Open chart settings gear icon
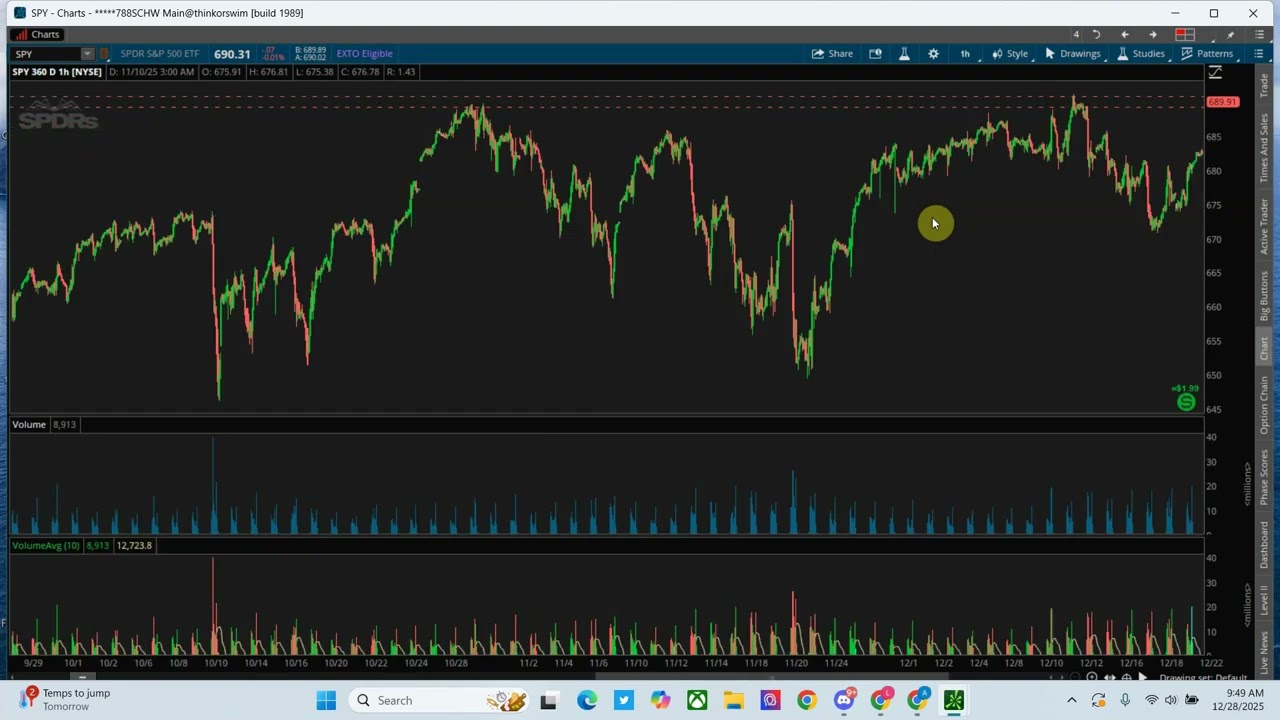This screenshot has width=1280, height=720. [x=933, y=54]
